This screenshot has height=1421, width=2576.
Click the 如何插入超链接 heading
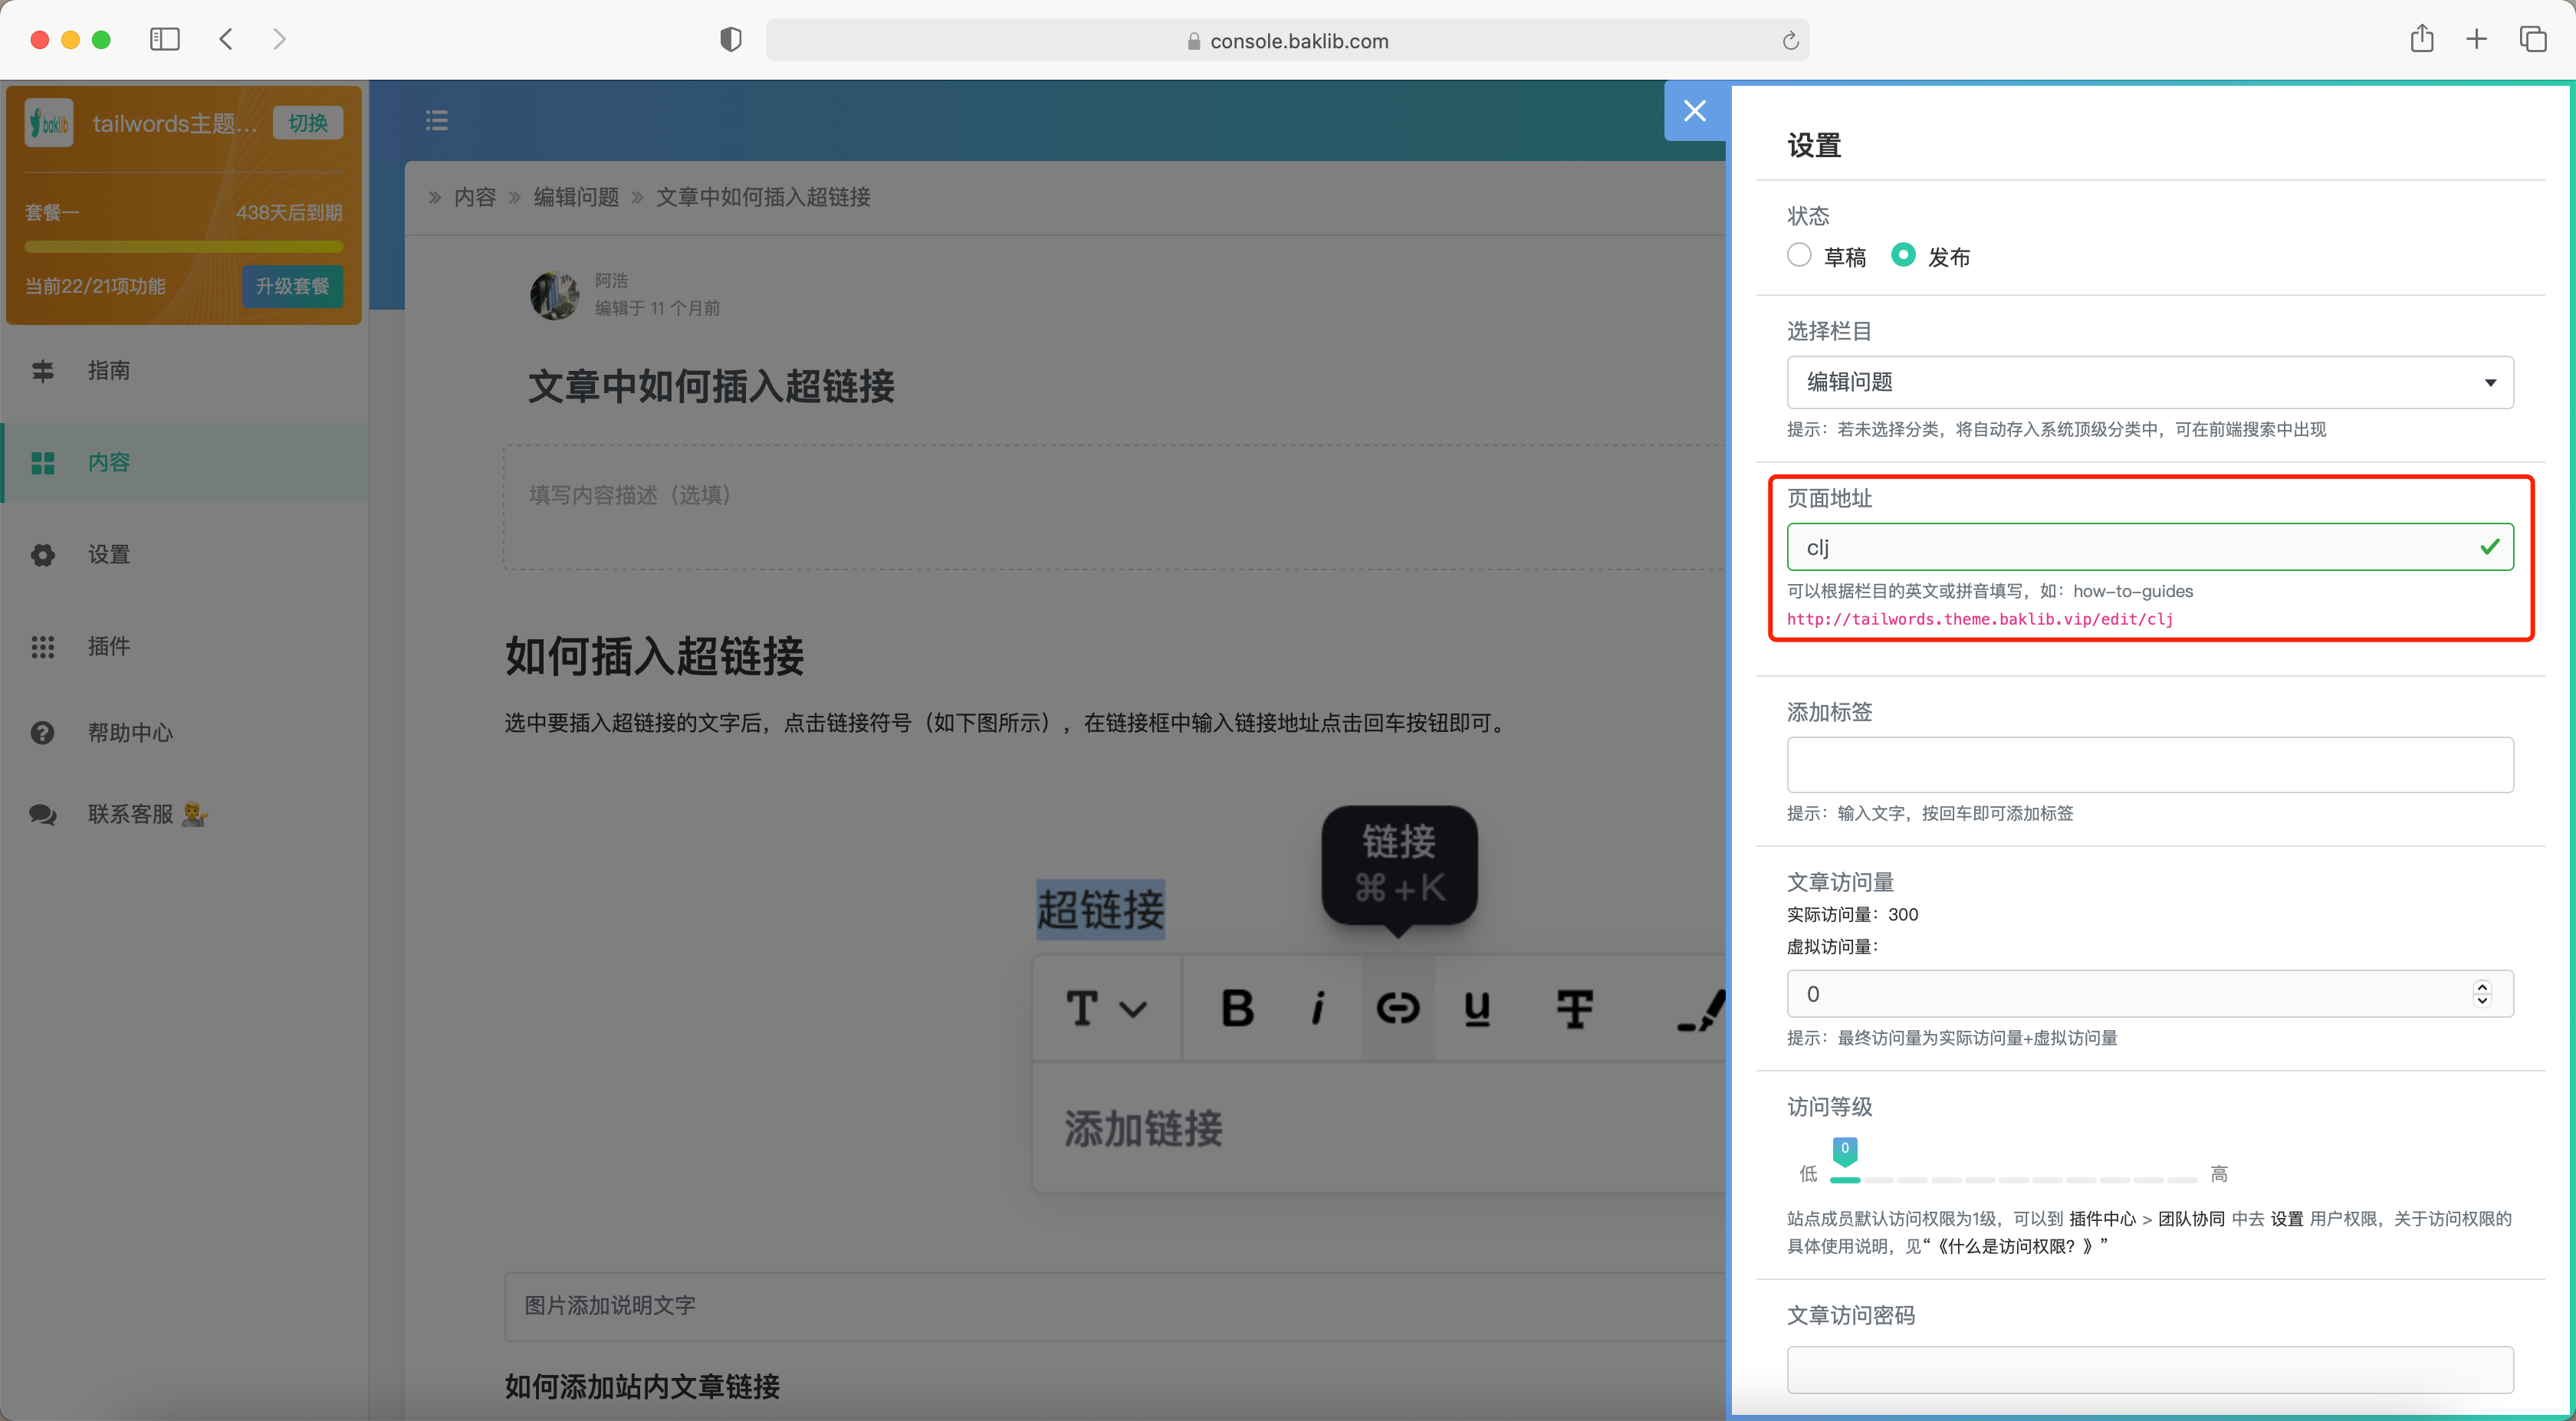(654, 656)
